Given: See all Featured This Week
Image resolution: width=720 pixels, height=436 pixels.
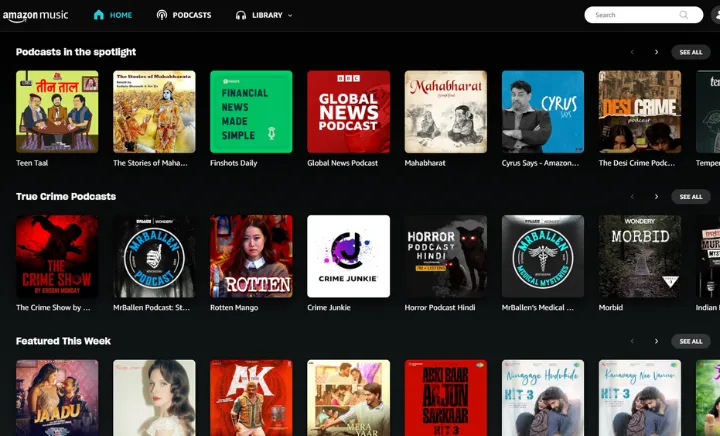Looking at the screenshot, I should coord(691,341).
